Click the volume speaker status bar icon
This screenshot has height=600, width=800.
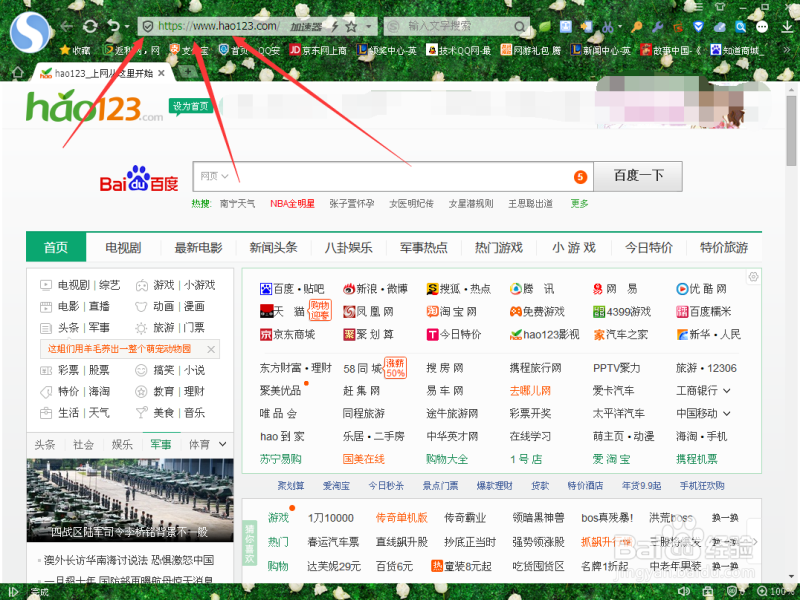[684, 592]
